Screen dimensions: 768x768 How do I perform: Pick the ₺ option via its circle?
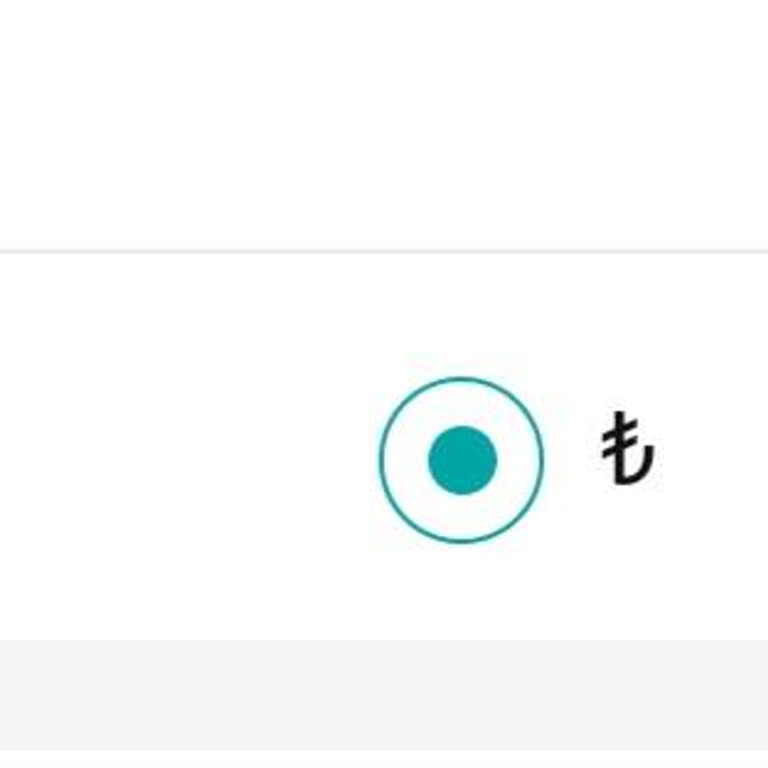(x=461, y=460)
